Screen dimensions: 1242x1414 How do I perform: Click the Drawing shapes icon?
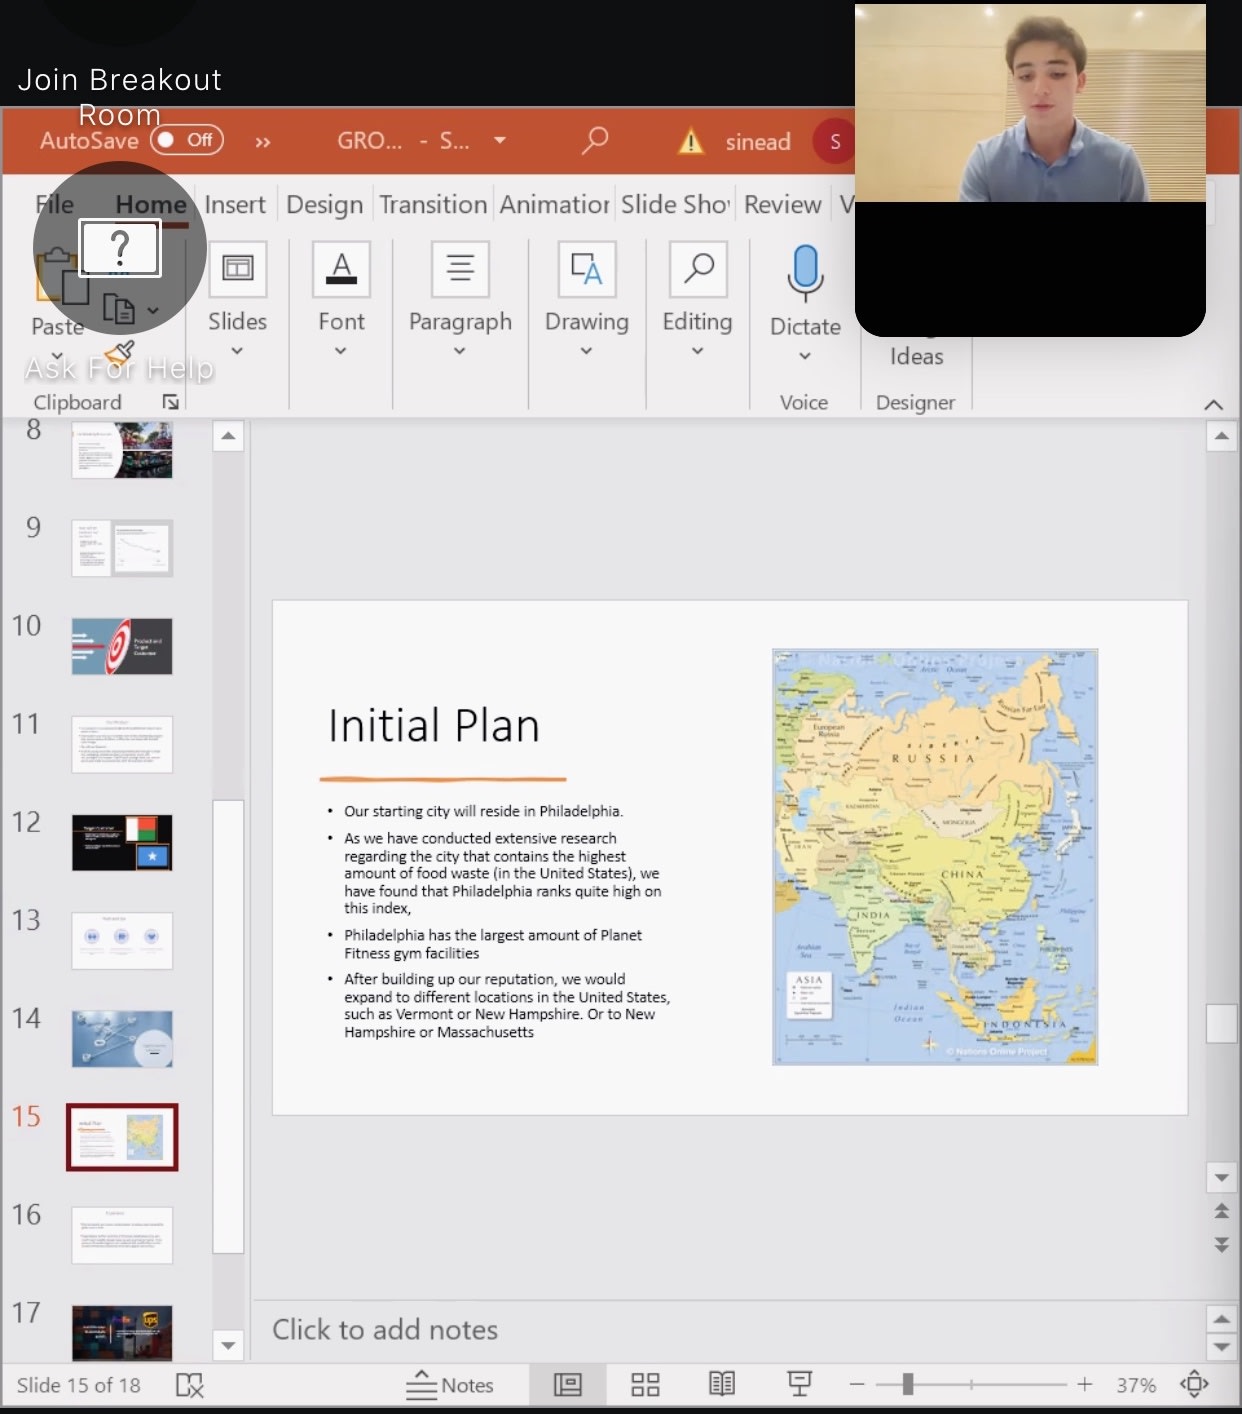(586, 269)
